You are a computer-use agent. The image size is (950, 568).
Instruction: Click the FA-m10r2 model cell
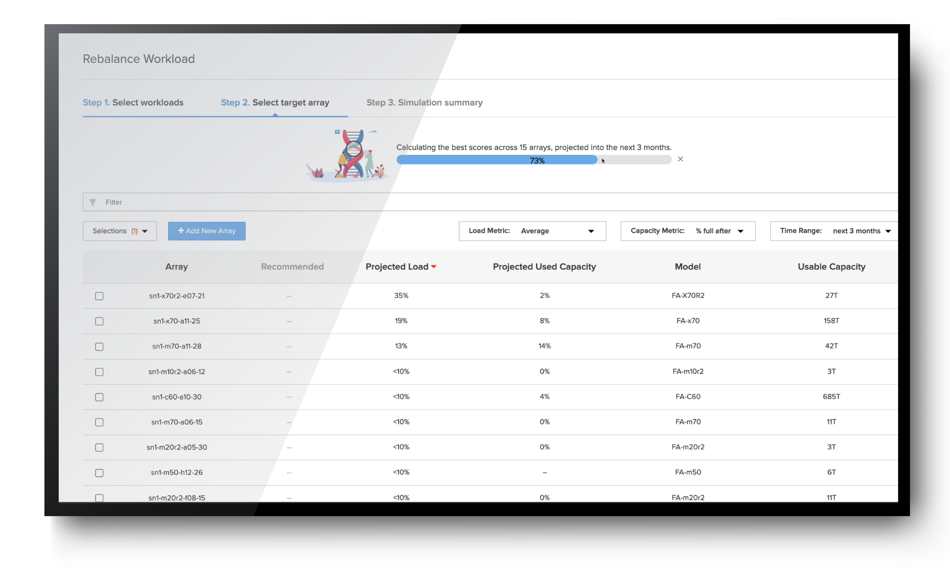[688, 372]
